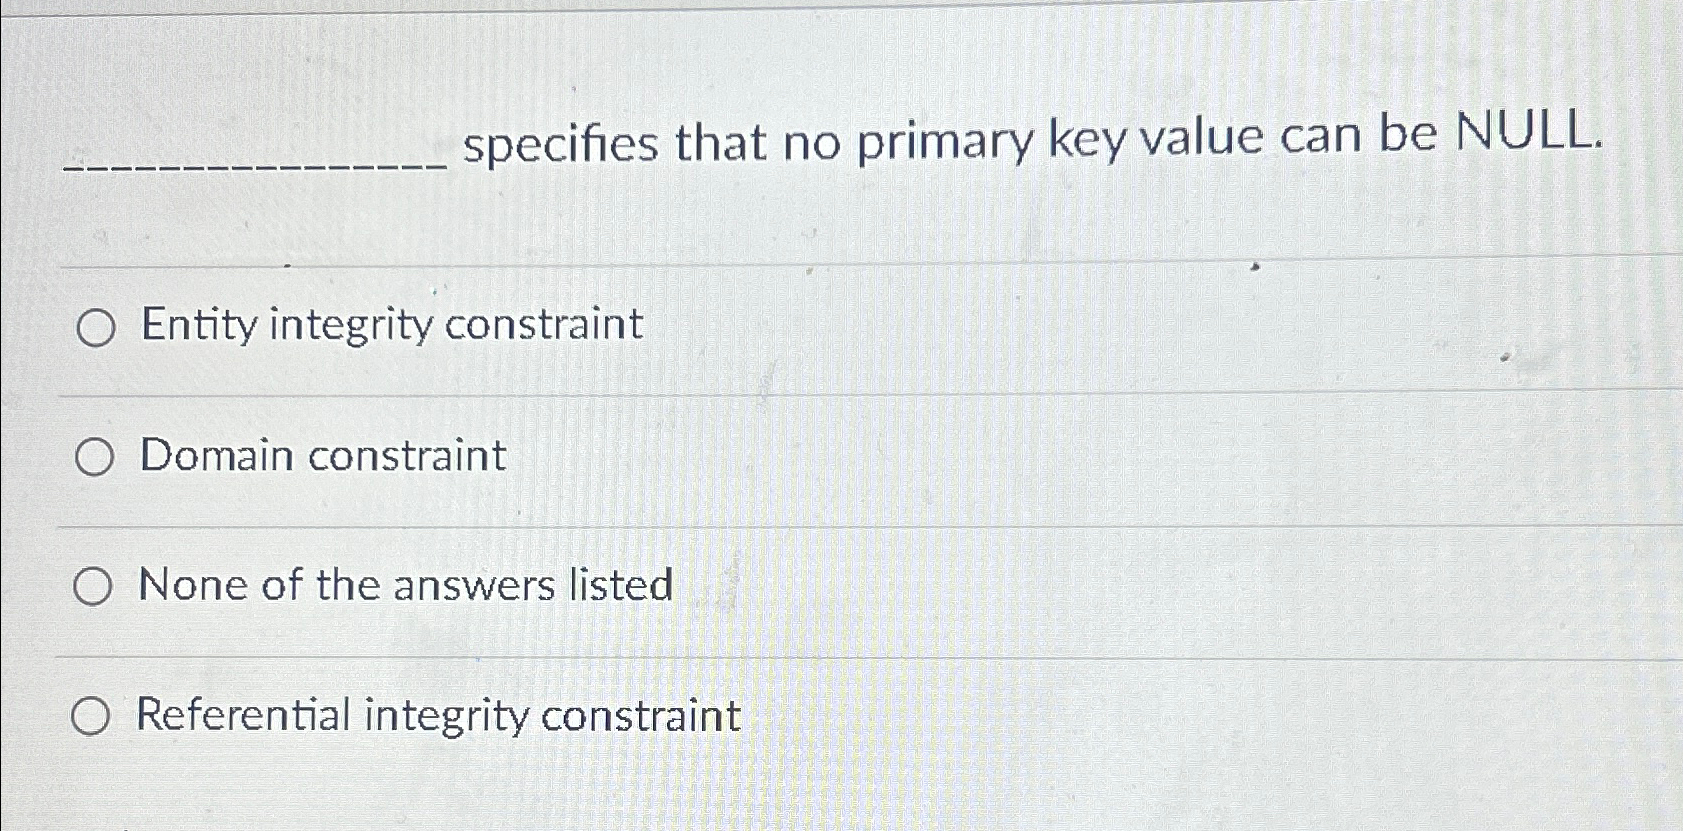Click the None of the answers listed text
The height and width of the screenshot is (831, 1683).
click(405, 585)
